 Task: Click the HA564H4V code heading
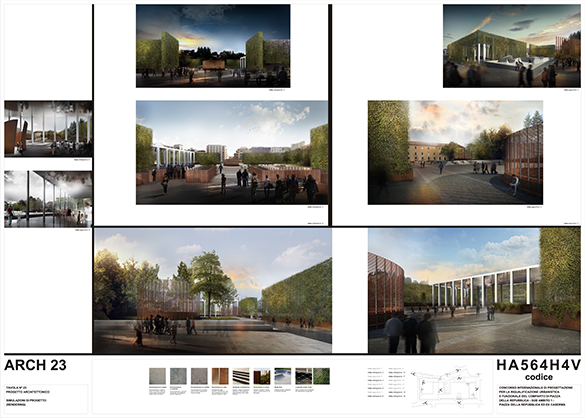[539, 365]
